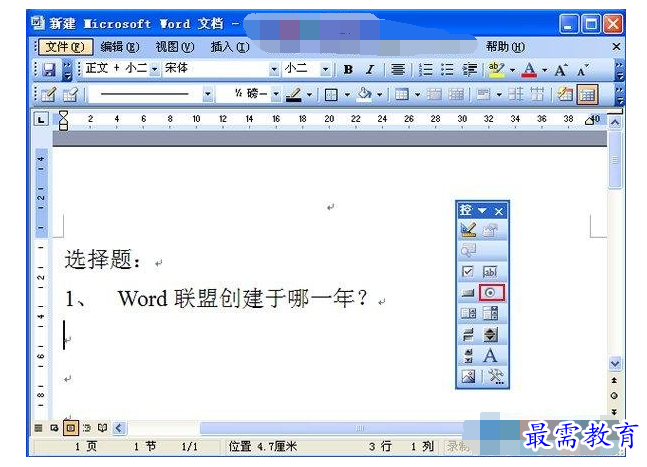
Task: Open the 宋体 font name dropdown
Action: 274,69
